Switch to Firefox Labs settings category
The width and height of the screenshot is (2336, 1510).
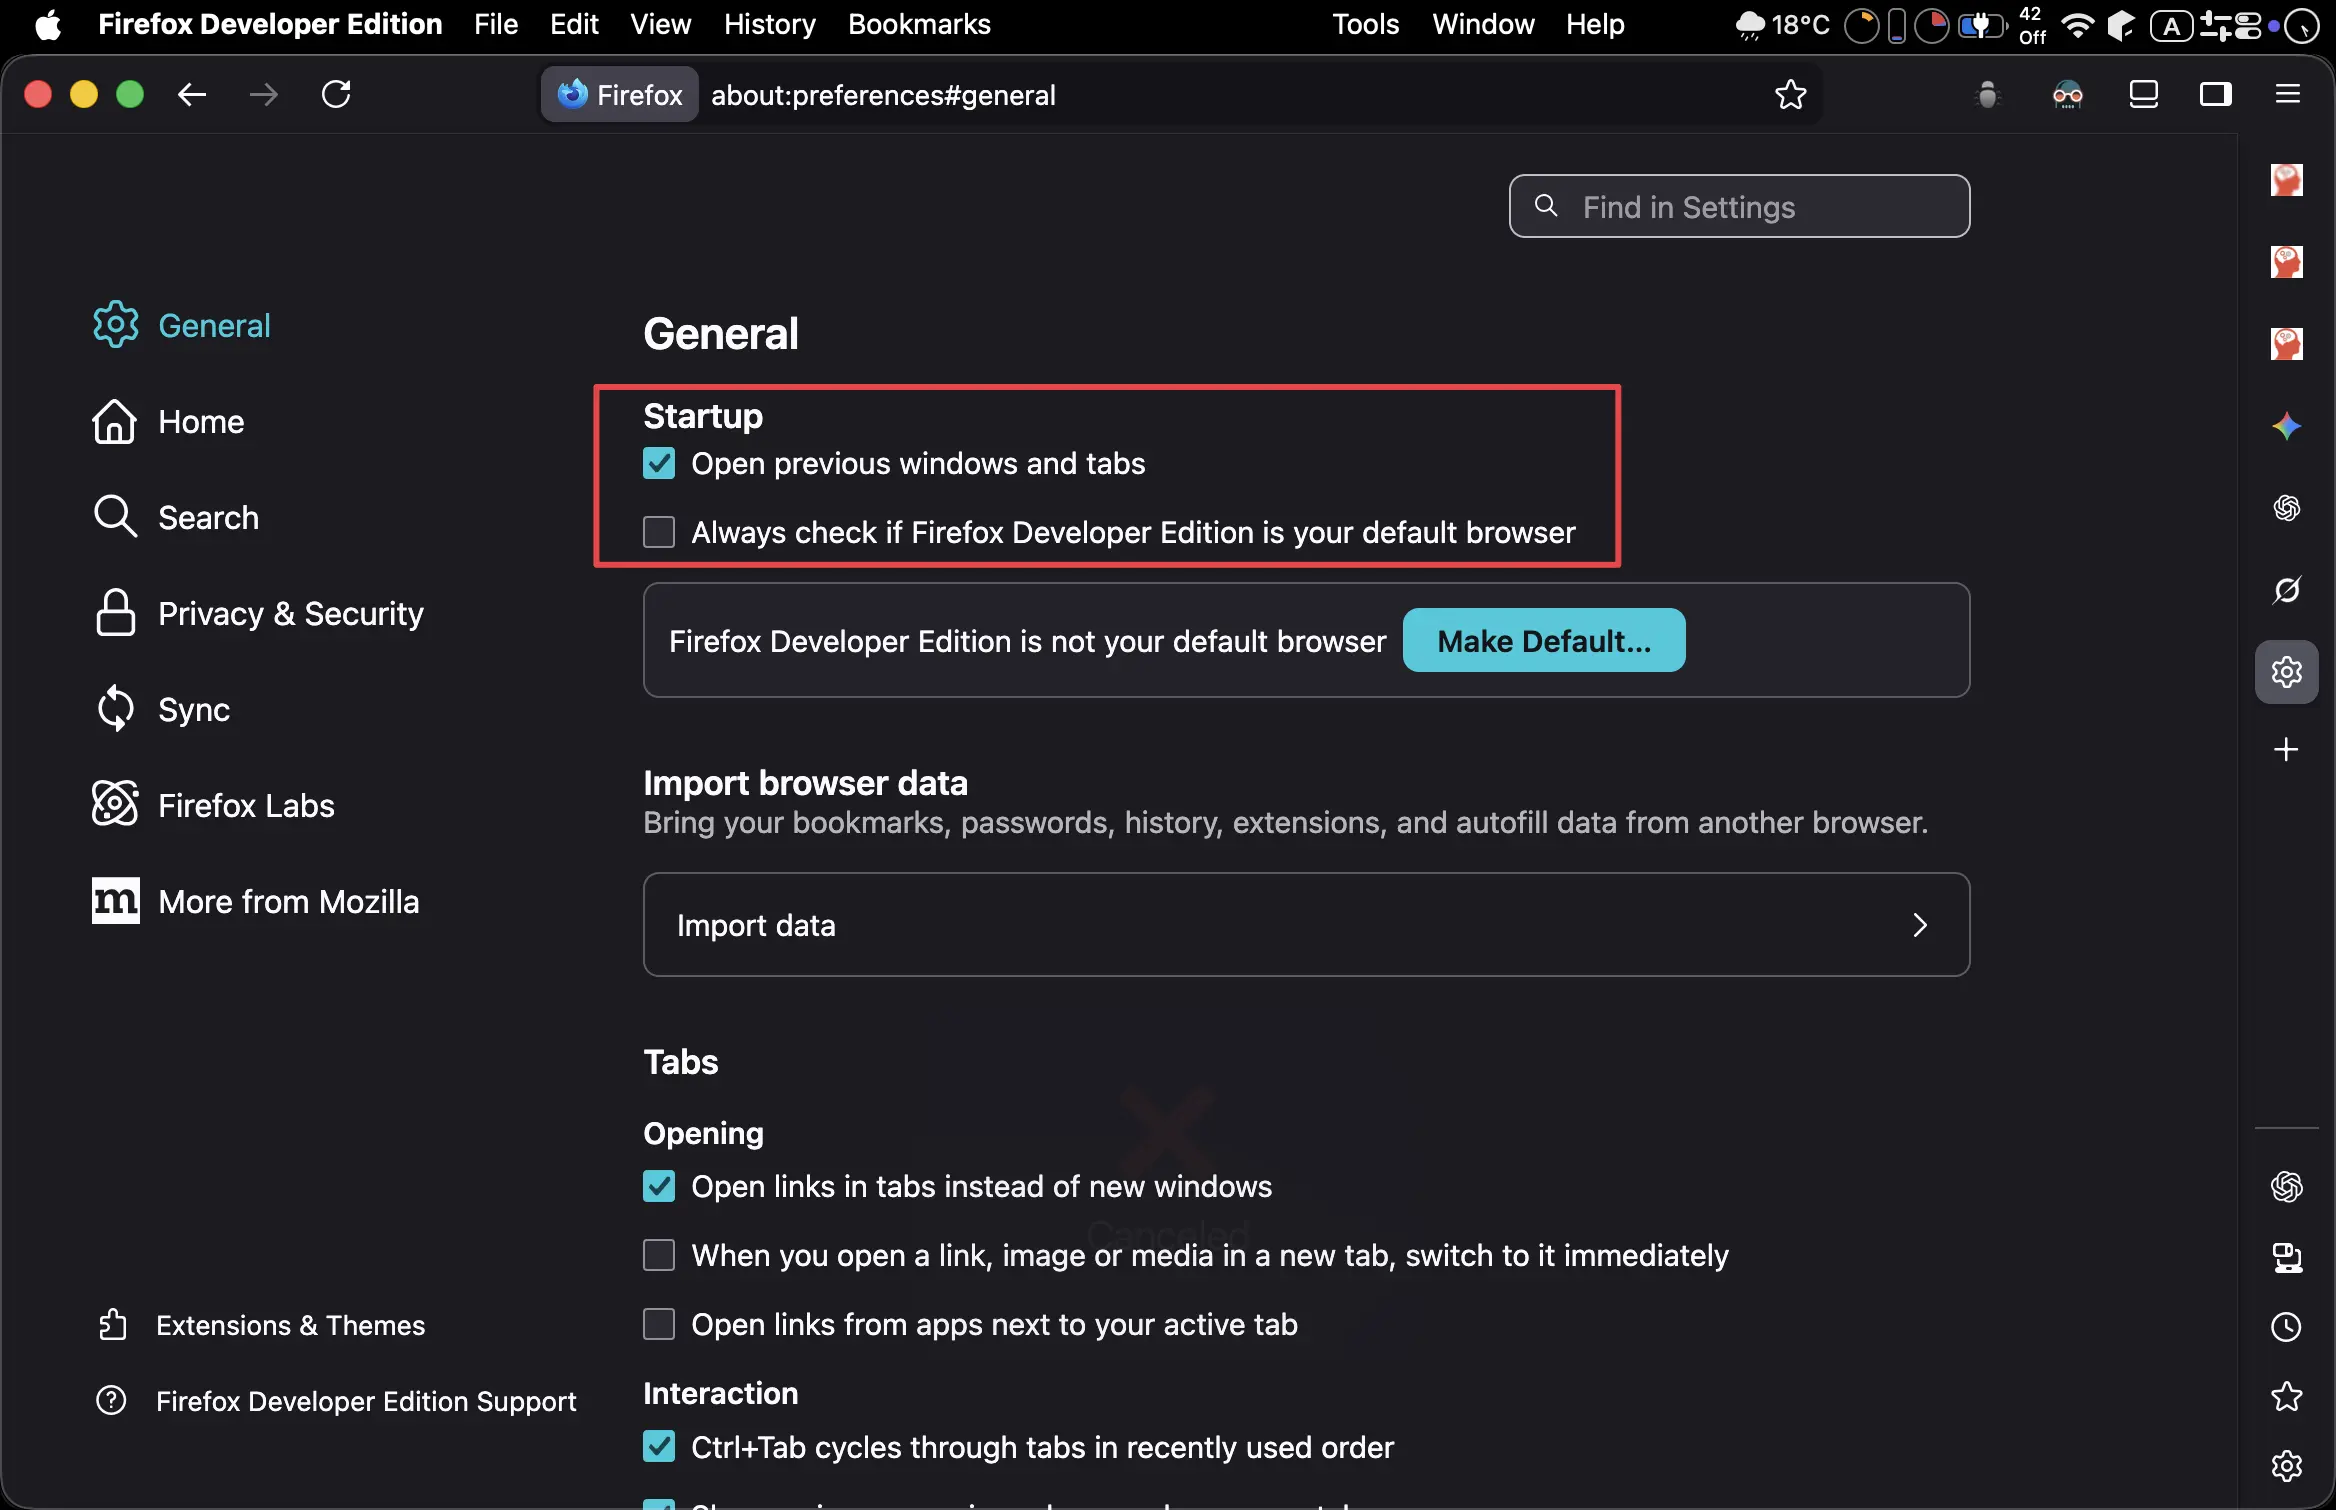coord(246,806)
